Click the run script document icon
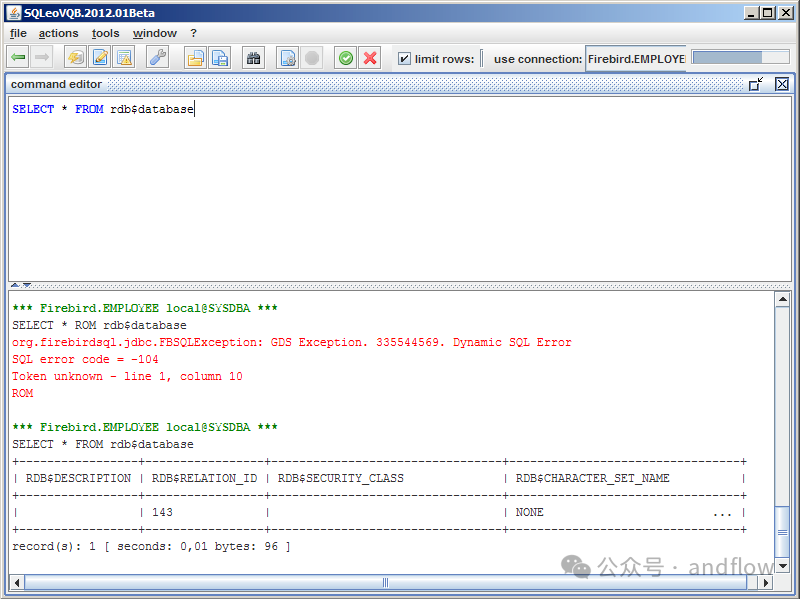 [287, 58]
